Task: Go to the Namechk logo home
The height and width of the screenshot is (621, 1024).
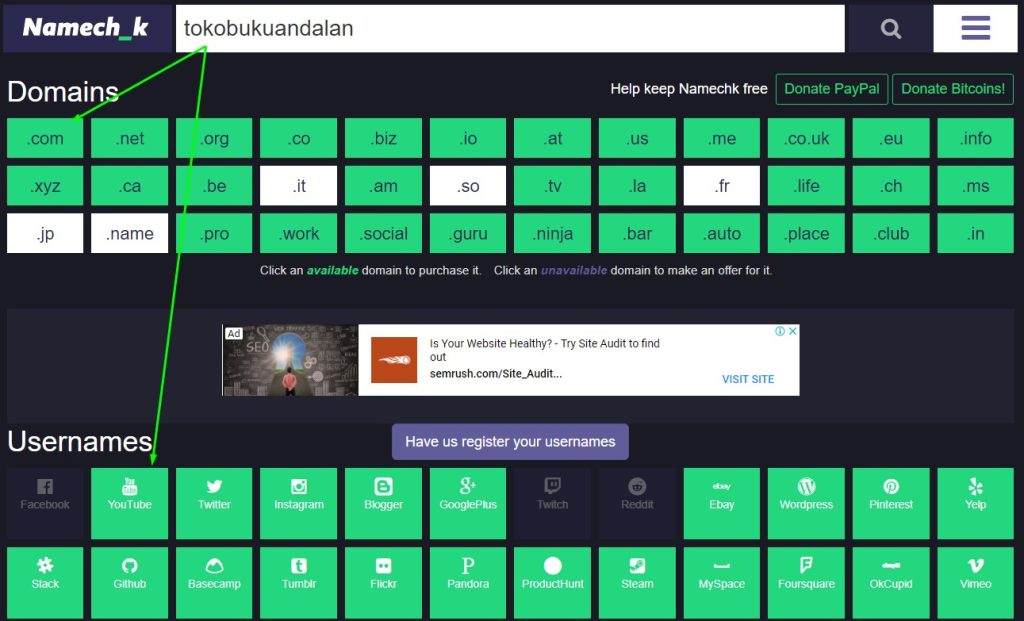Action: pos(86,29)
